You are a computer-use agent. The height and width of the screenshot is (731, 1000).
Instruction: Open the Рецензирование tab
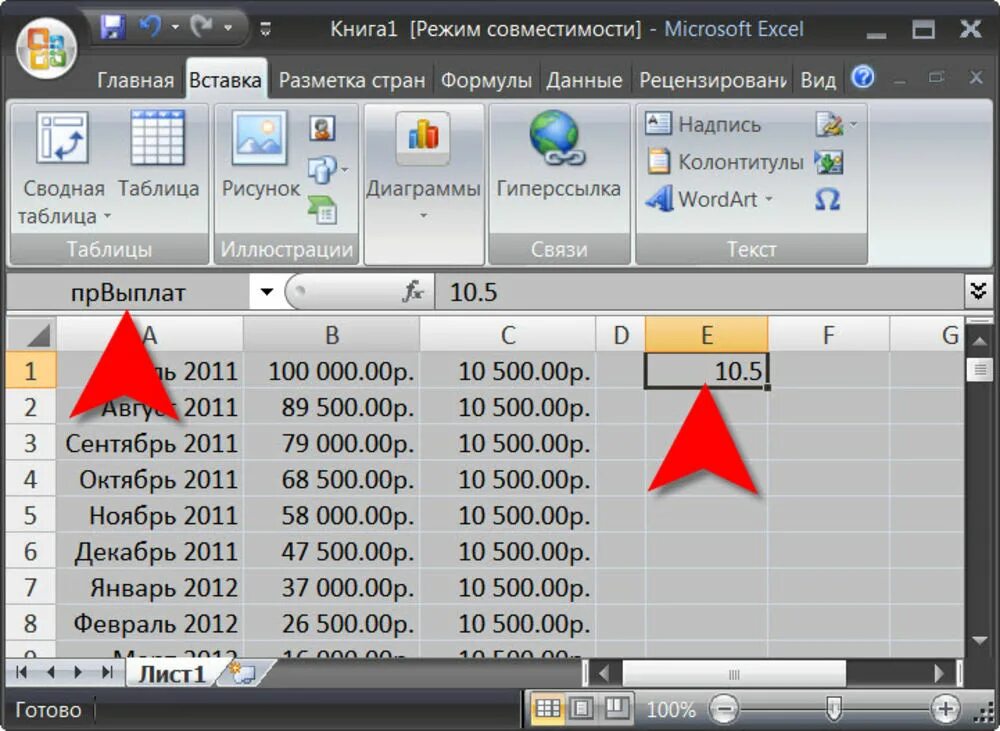[x=712, y=80]
